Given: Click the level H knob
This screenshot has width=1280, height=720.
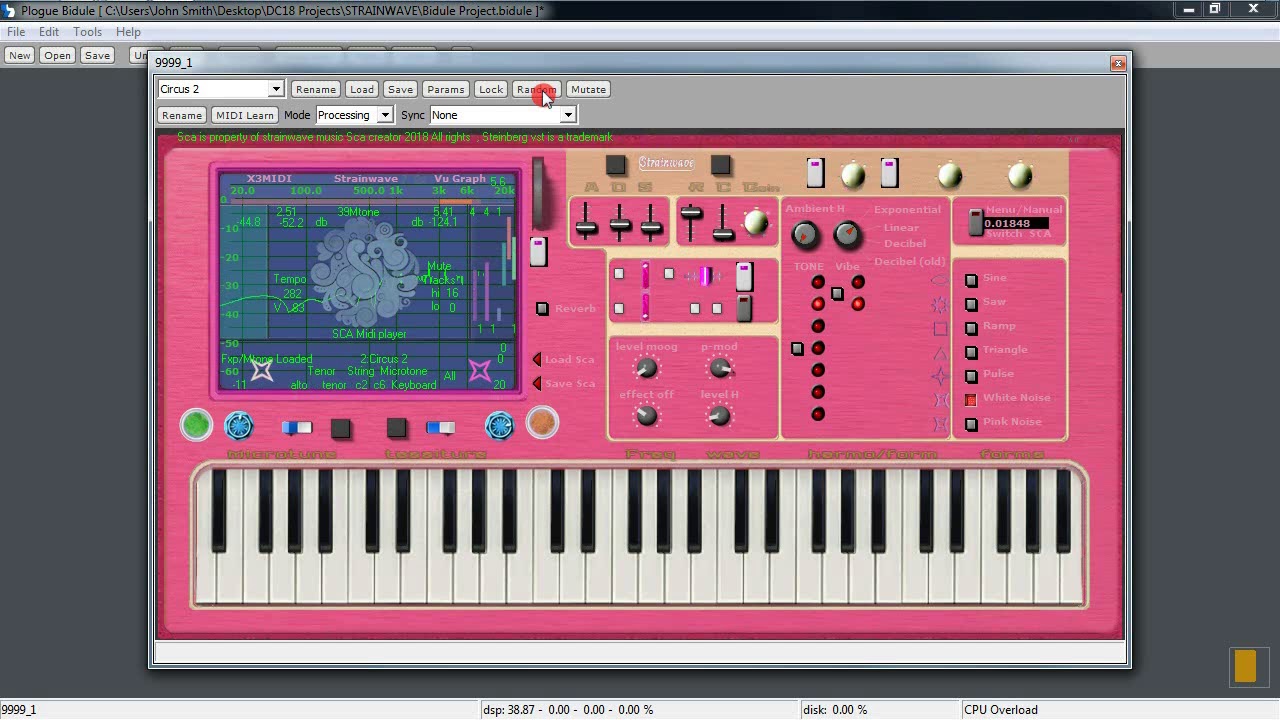Looking at the screenshot, I should pos(720,415).
